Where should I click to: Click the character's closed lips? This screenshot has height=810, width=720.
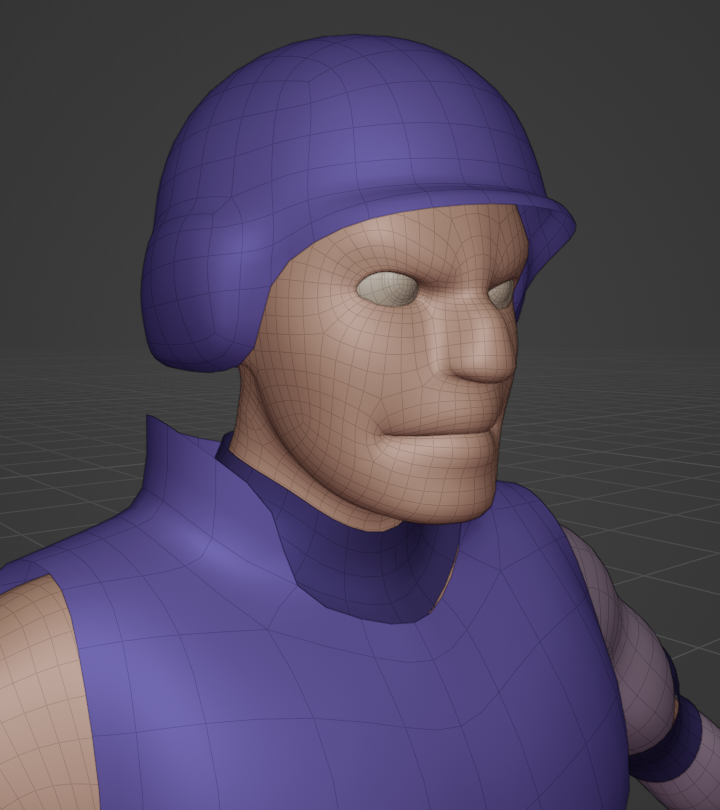click(439, 433)
